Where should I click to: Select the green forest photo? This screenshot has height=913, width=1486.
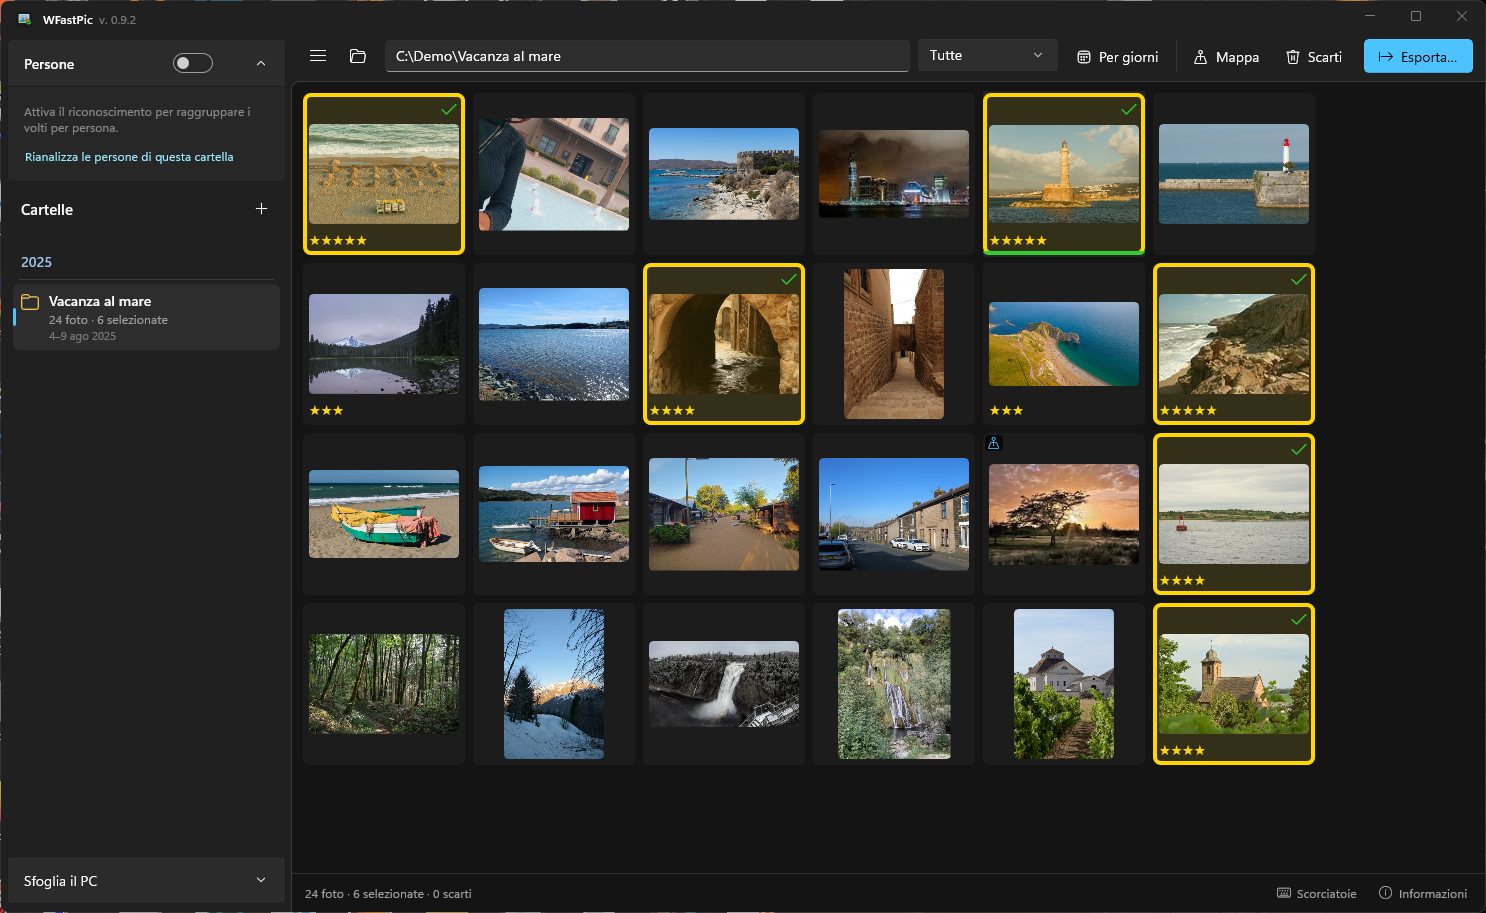pyautogui.click(x=384, y=684)
